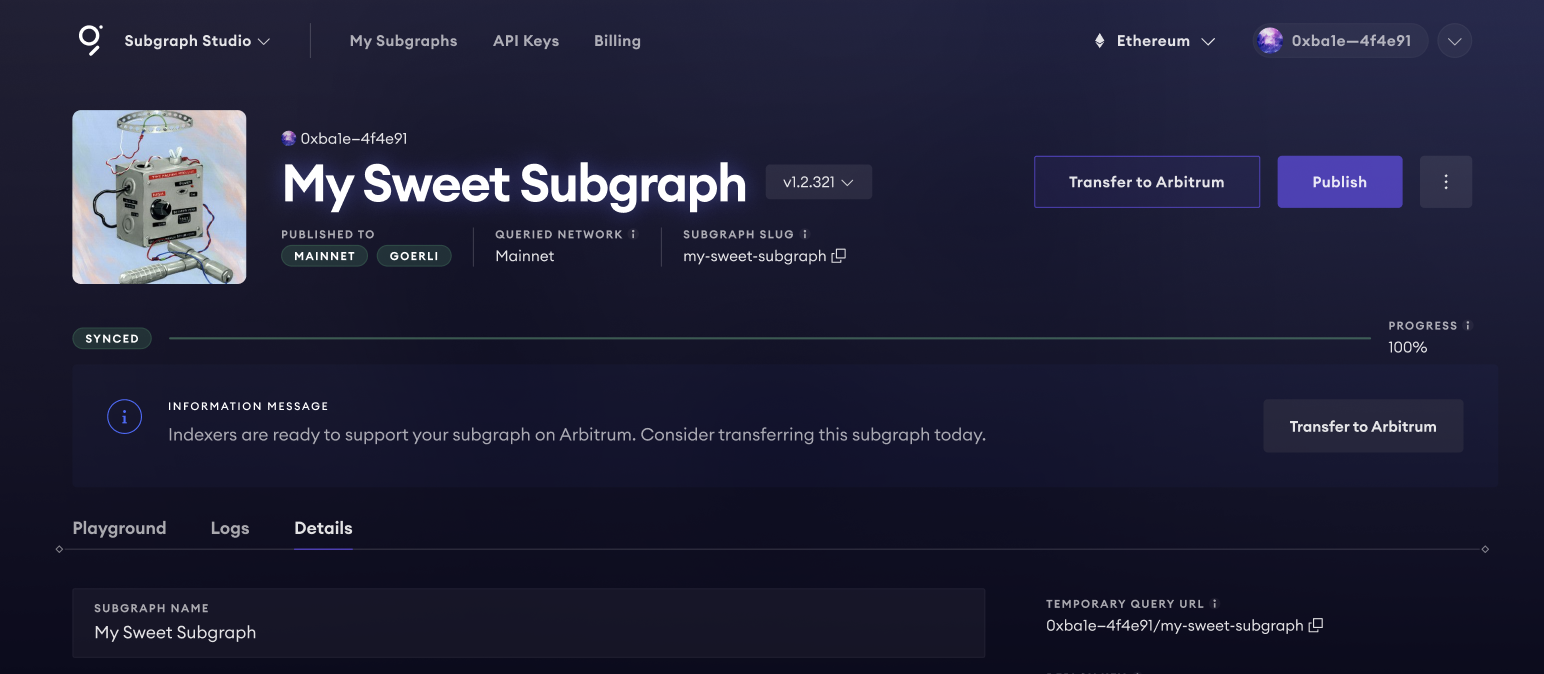Screen dimensions: 1544x674
Task: Open the Logs tab
Action: coord(230,528)
